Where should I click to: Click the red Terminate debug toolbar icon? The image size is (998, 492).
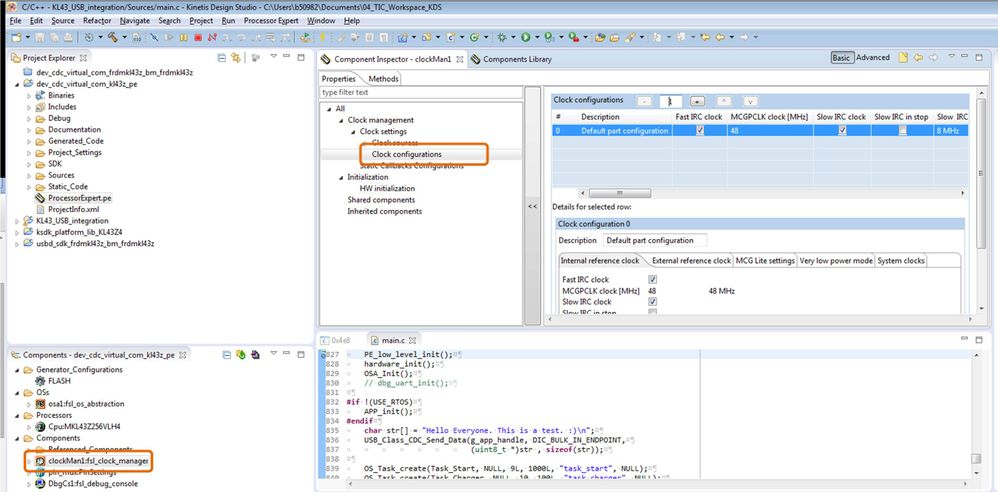198,38
